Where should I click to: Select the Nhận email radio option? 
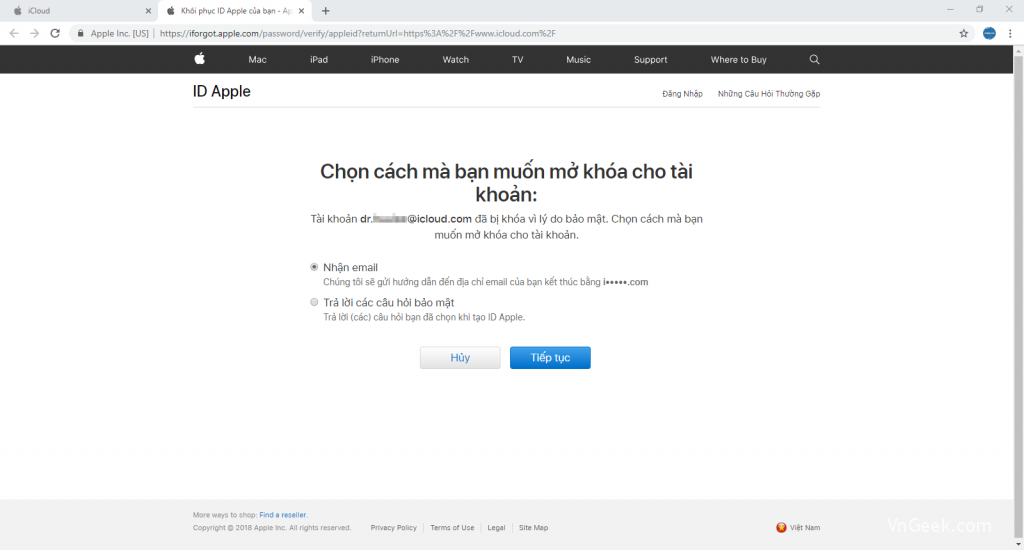point(314,267)
